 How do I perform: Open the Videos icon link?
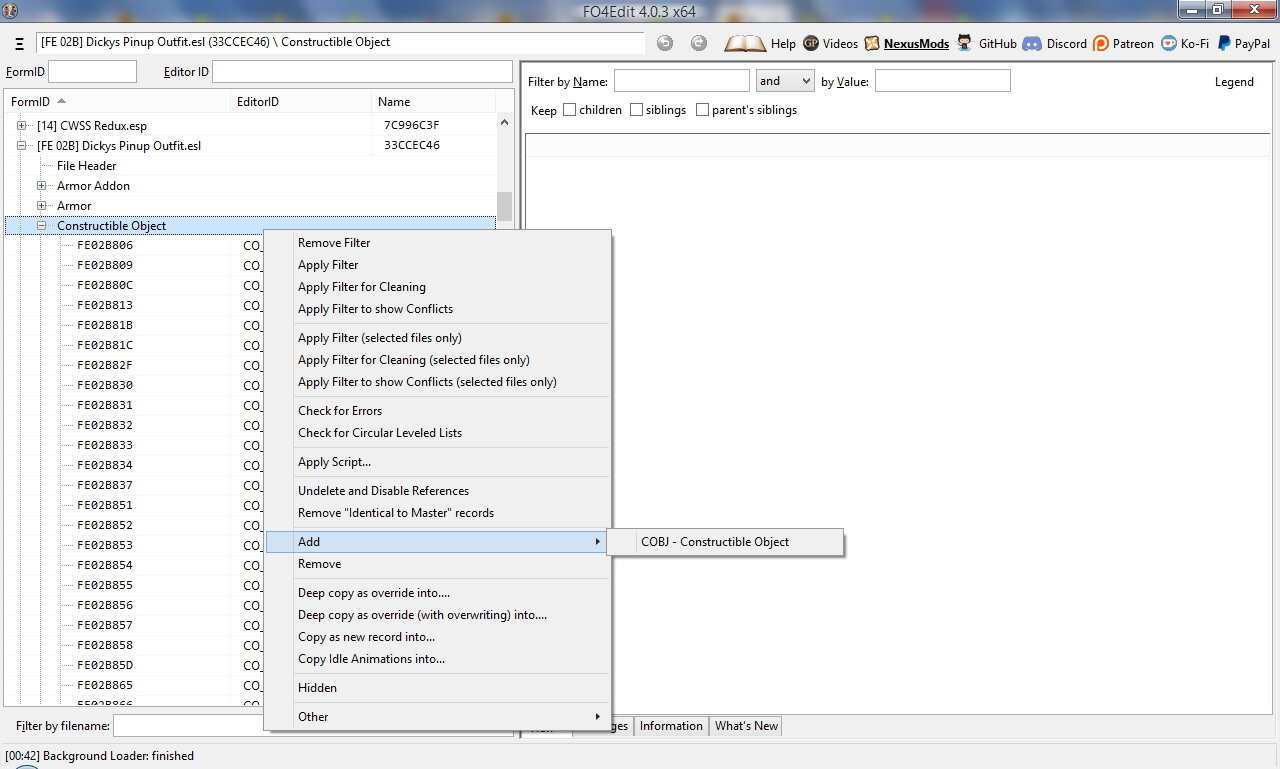[x=811, y=43]
